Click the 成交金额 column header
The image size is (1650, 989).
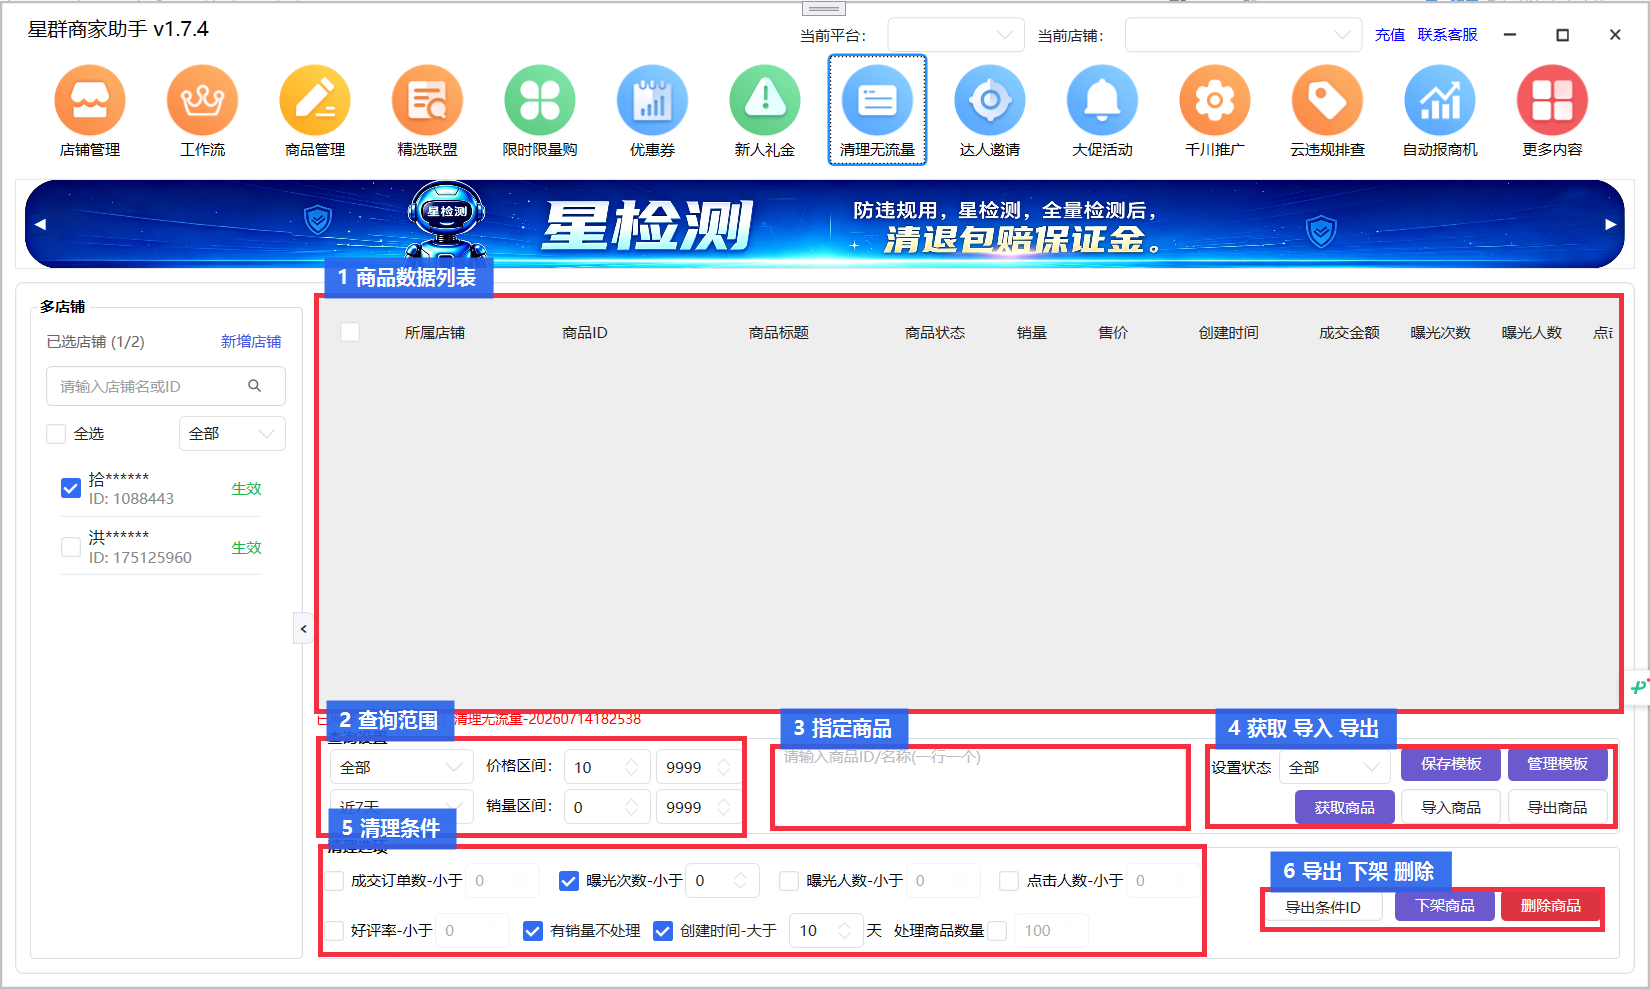coord(1349,332)
